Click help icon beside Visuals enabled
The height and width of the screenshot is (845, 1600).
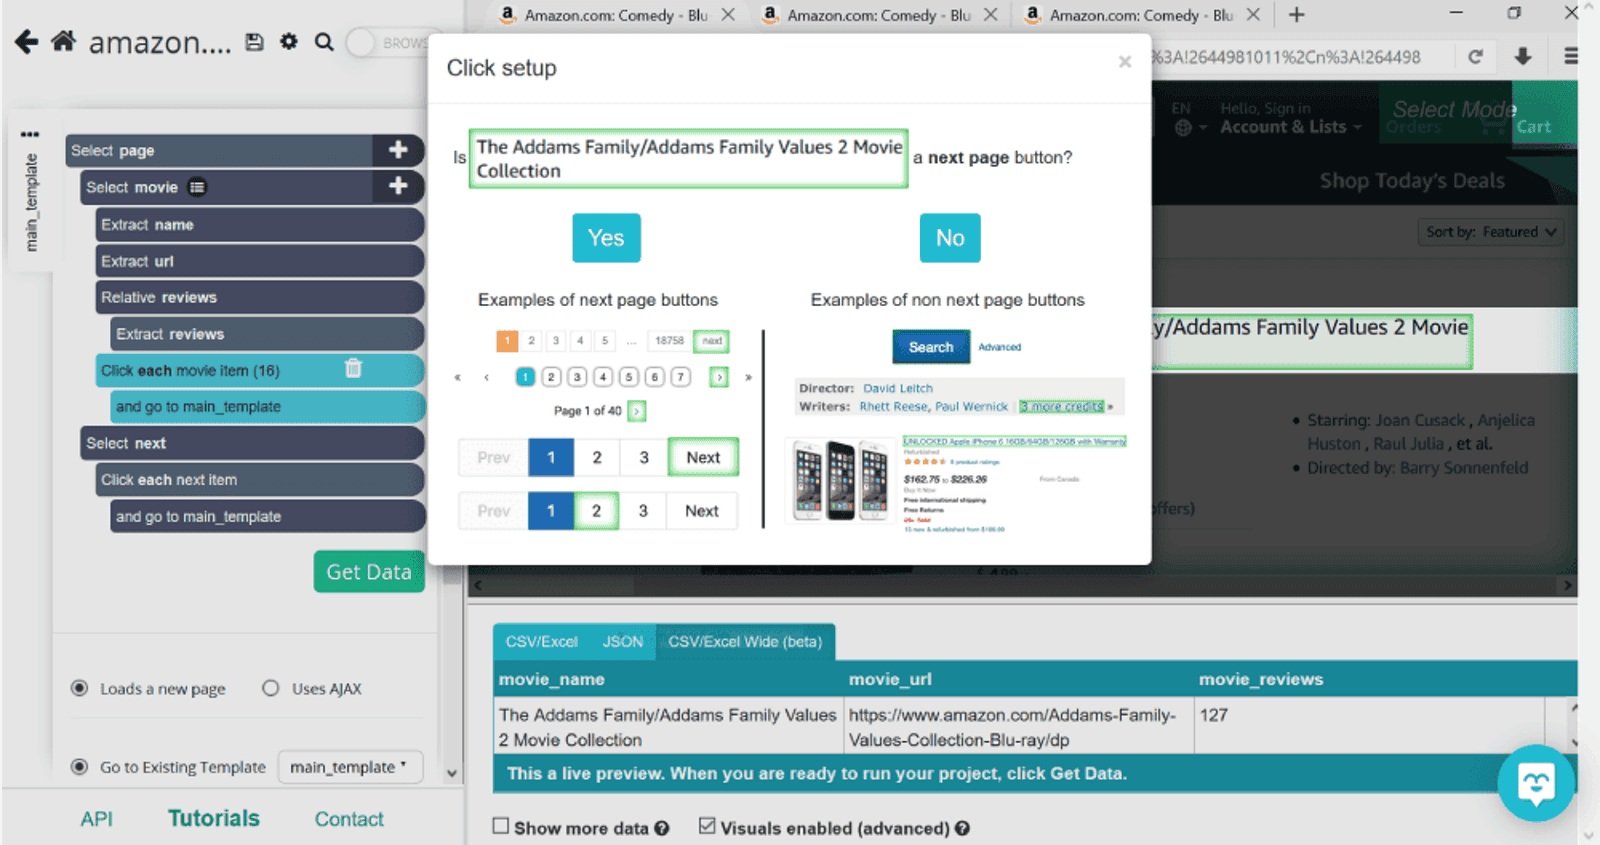[x=962, y=828]
